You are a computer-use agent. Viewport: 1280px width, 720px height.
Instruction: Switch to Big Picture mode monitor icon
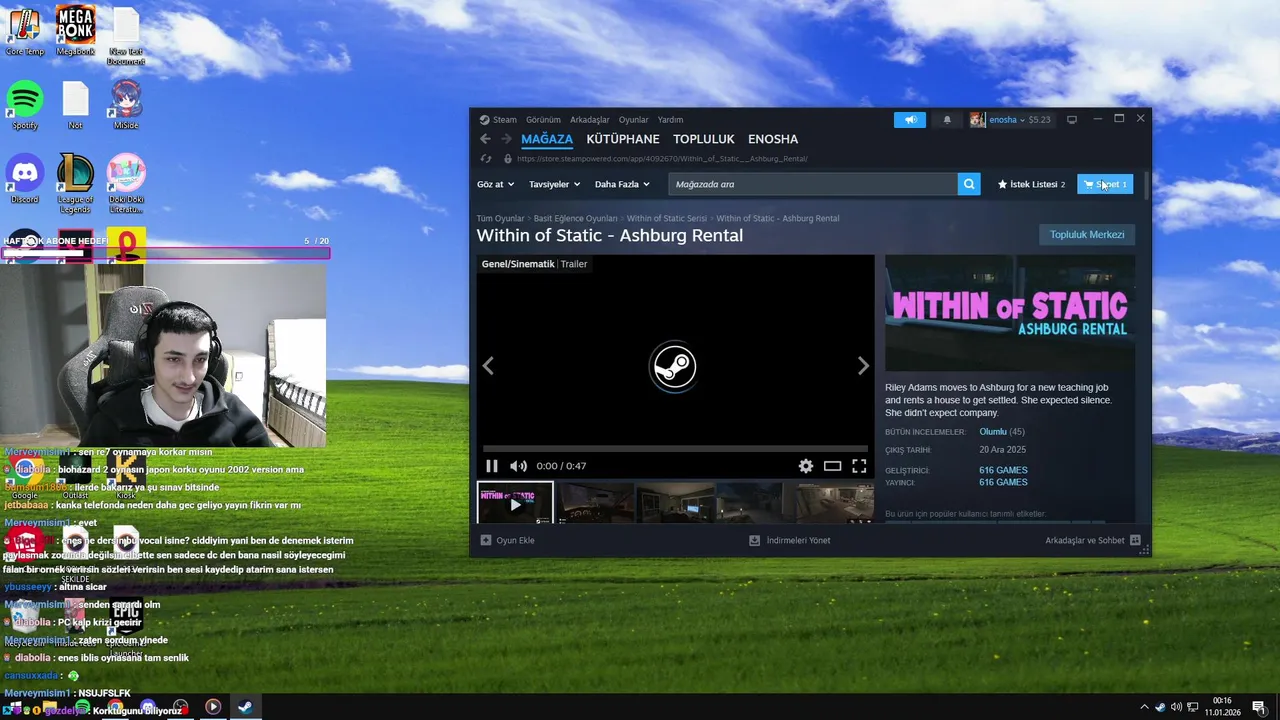[1071, 120]
